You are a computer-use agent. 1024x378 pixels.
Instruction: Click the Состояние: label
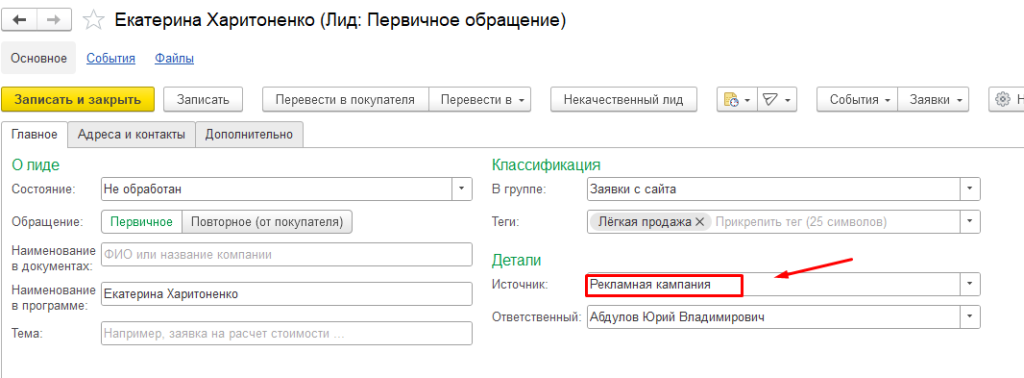pos(44,189)
